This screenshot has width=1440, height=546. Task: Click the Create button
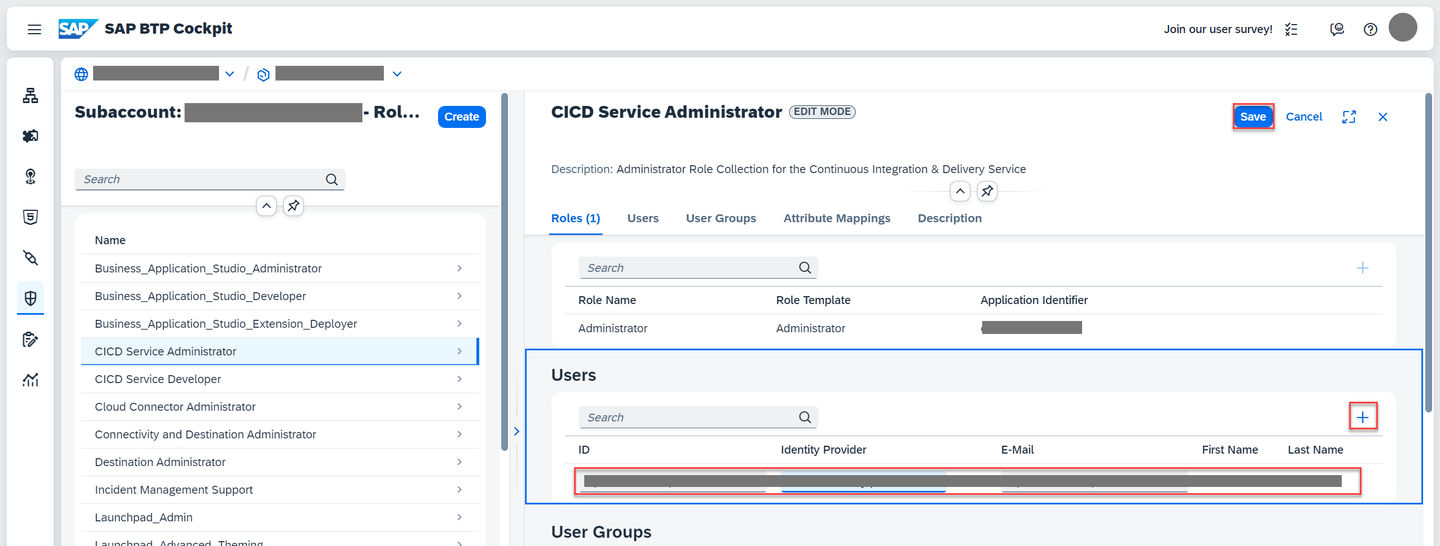pyautogui.click(x=462, y=117)
